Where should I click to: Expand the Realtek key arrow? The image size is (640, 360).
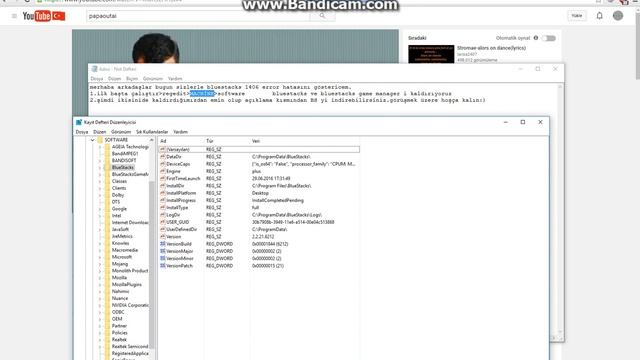[100, 340]
